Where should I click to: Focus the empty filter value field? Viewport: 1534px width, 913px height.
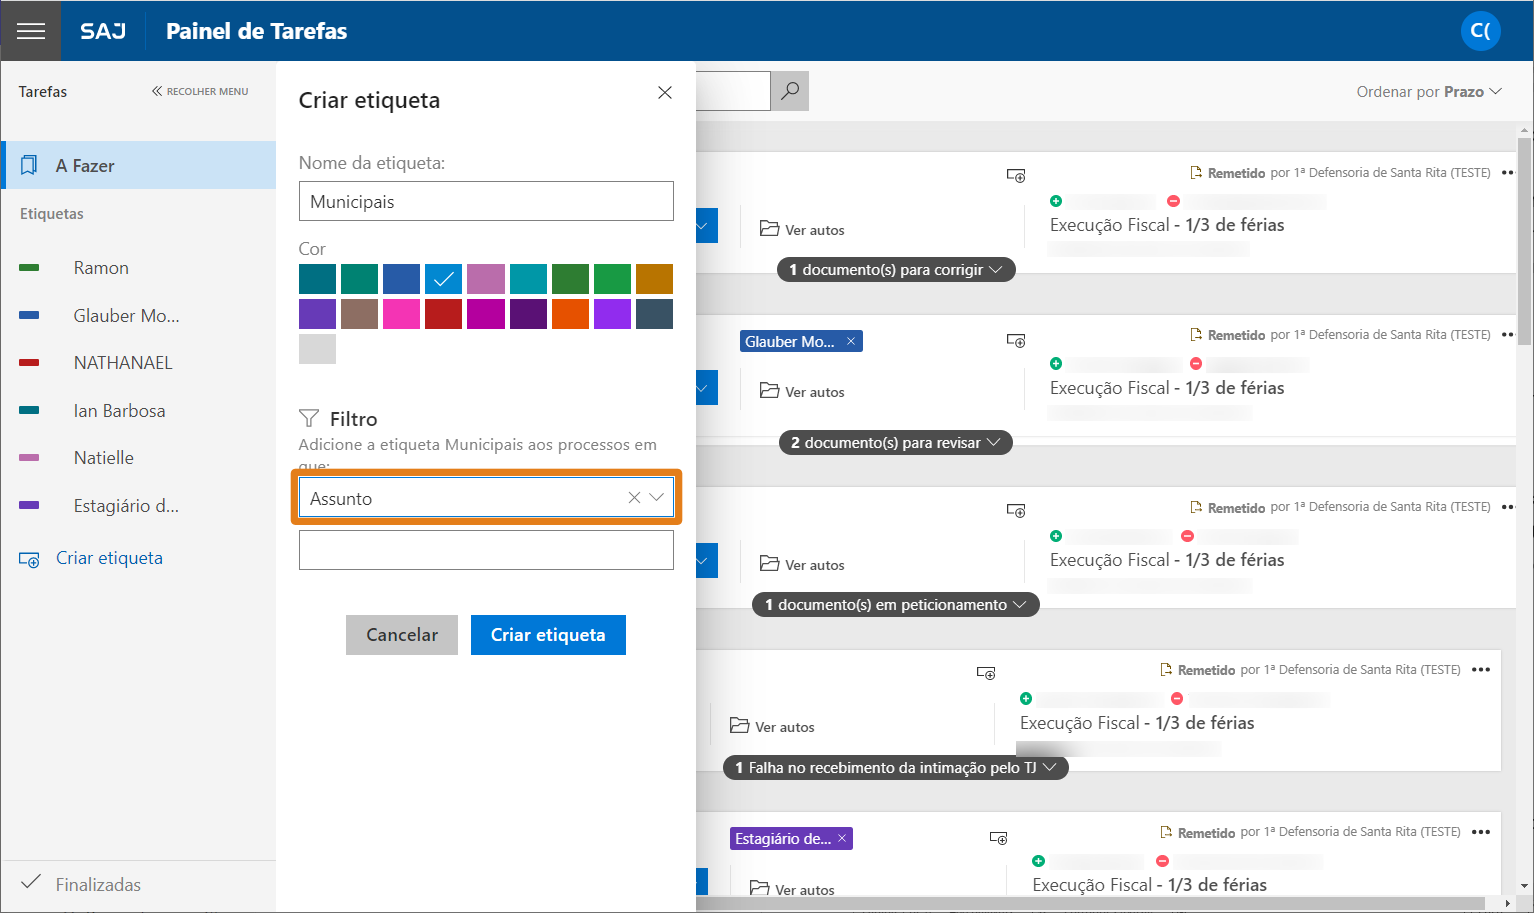point(486,550)
